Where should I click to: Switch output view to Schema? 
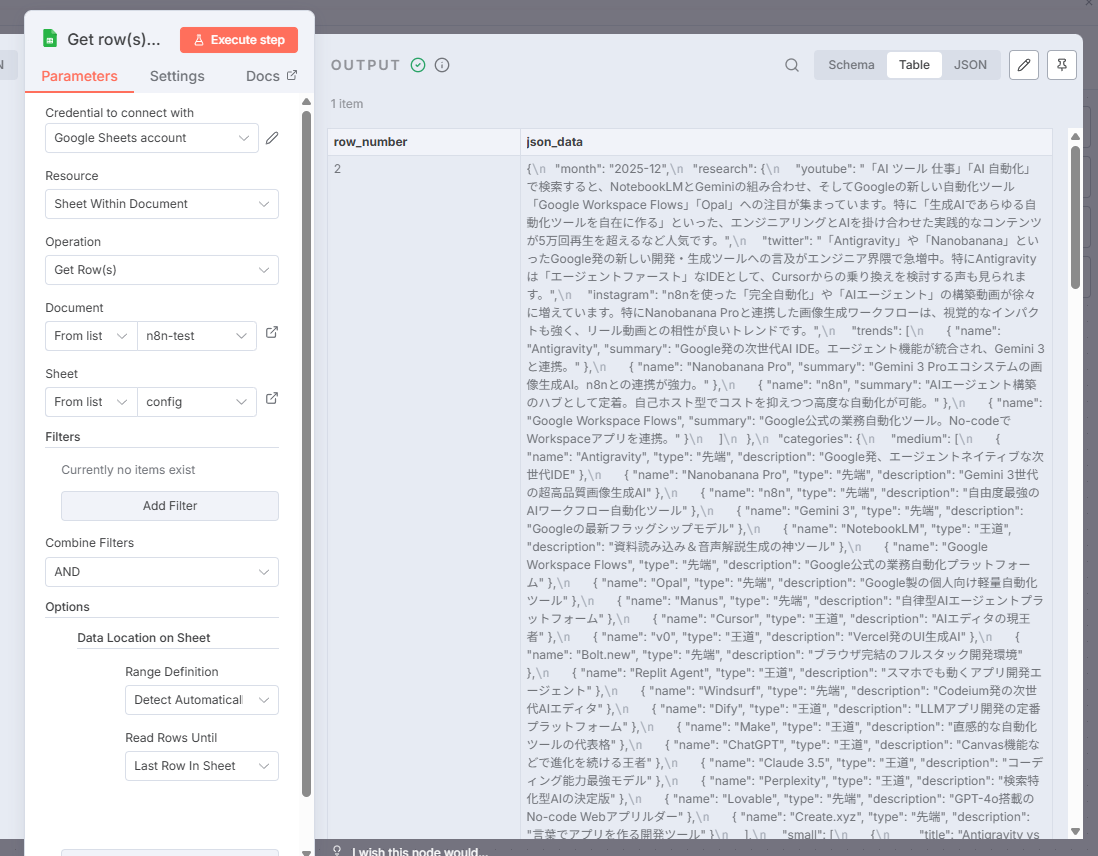pos(851,65)
